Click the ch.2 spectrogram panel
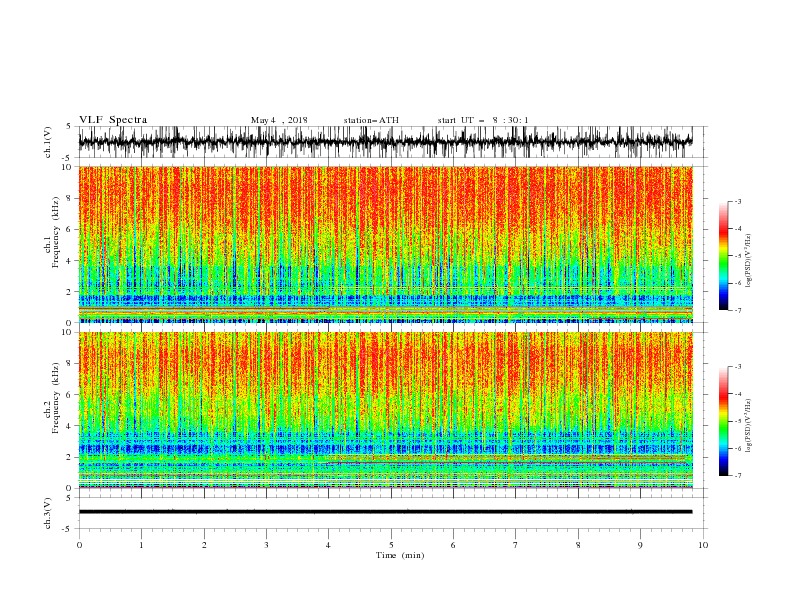 [x=385, y=410]
